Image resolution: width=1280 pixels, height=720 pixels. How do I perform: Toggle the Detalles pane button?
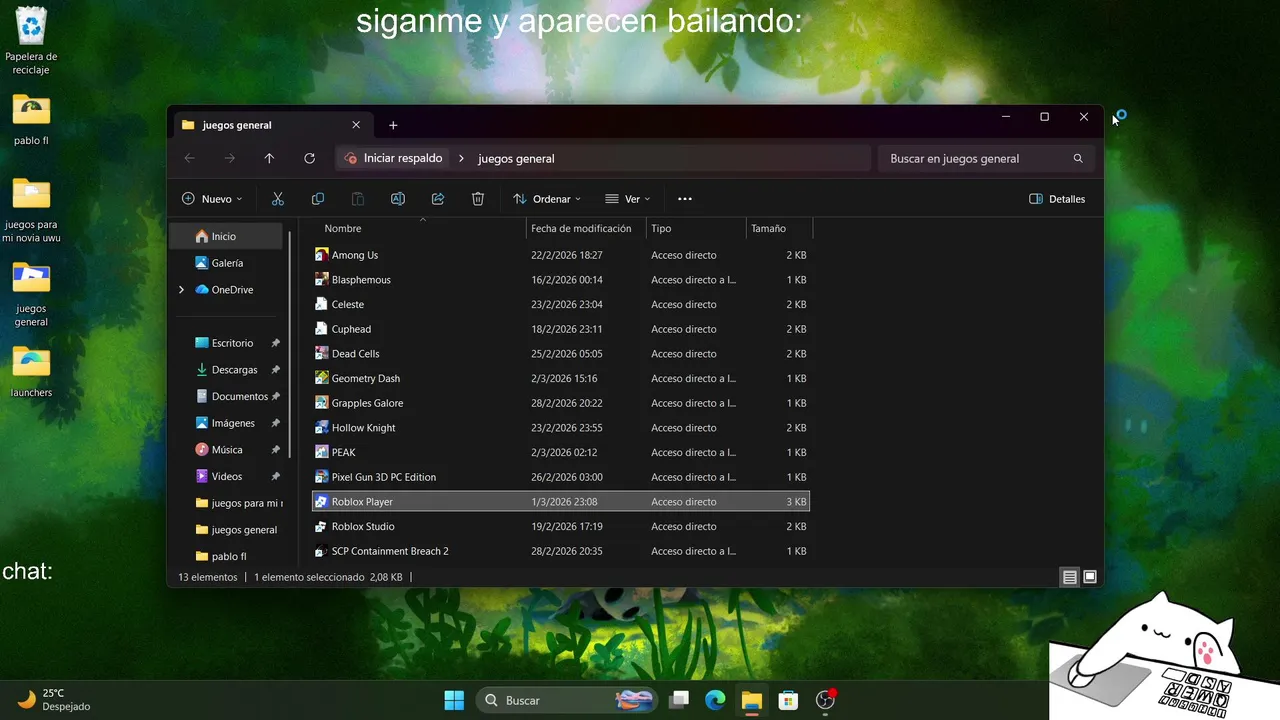click(x=1057, y=199)
